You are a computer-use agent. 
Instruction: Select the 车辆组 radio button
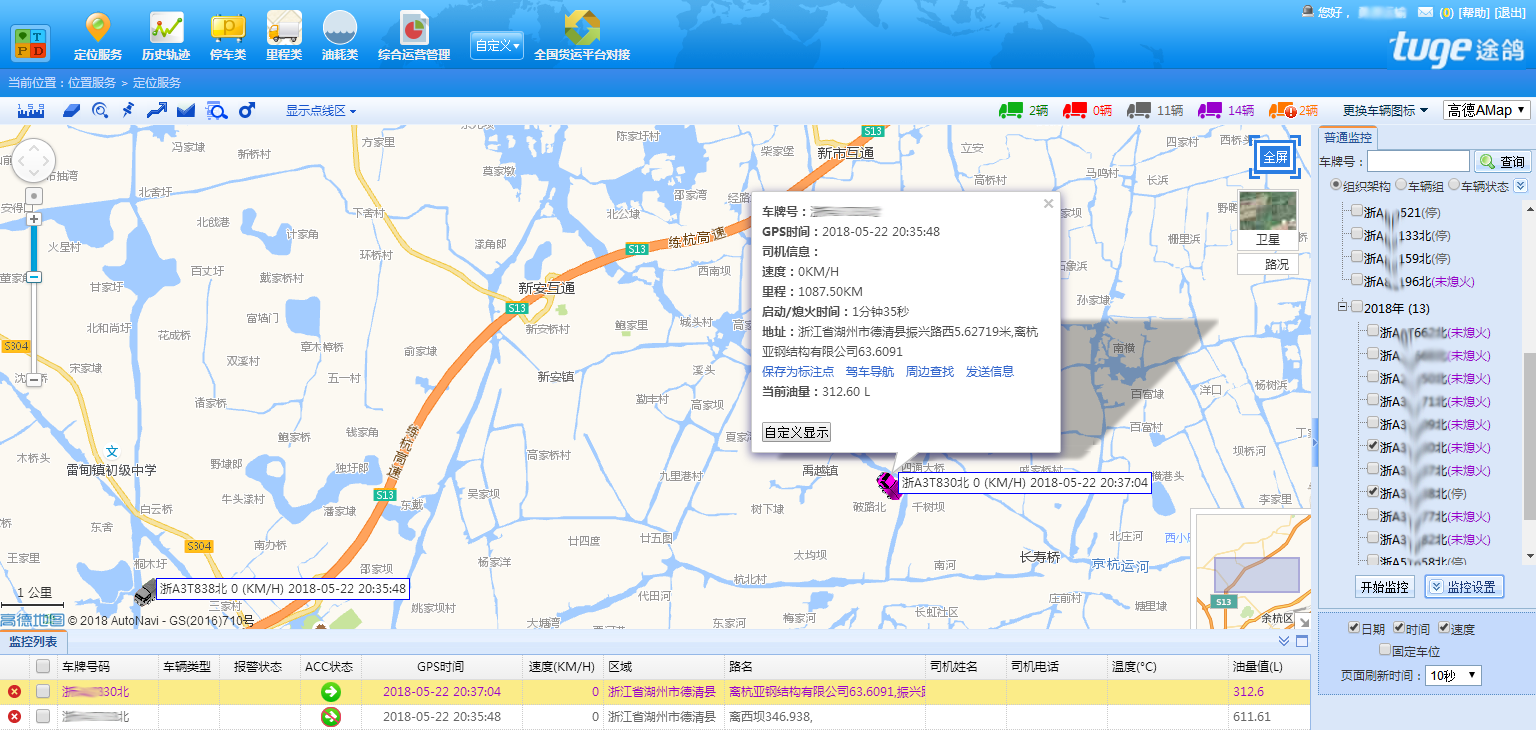[x=1401, y=185]
